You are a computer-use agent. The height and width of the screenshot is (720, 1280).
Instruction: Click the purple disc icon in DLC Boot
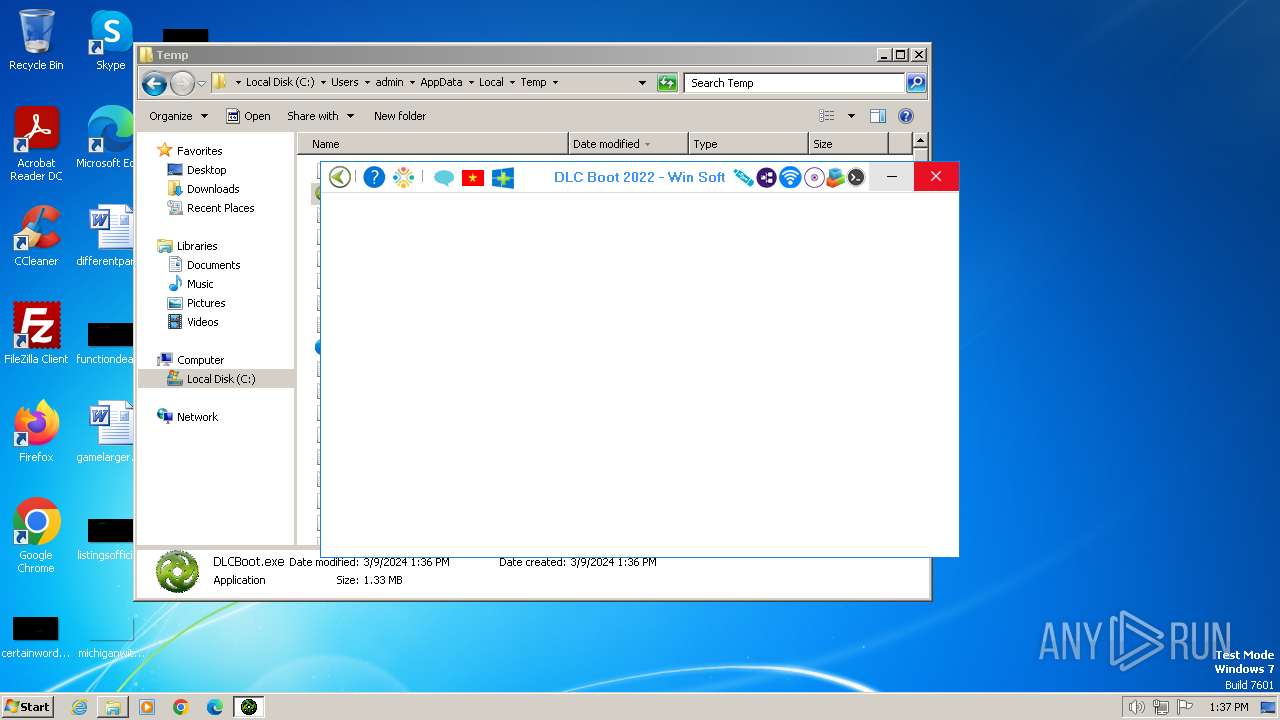click(814, 177)
